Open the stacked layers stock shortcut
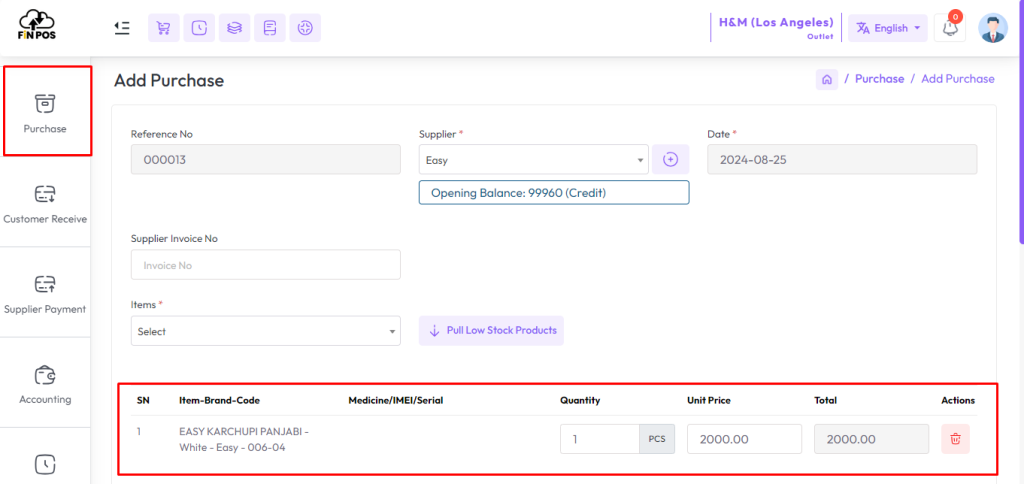The image size is (1024, 484). (234, 28)
